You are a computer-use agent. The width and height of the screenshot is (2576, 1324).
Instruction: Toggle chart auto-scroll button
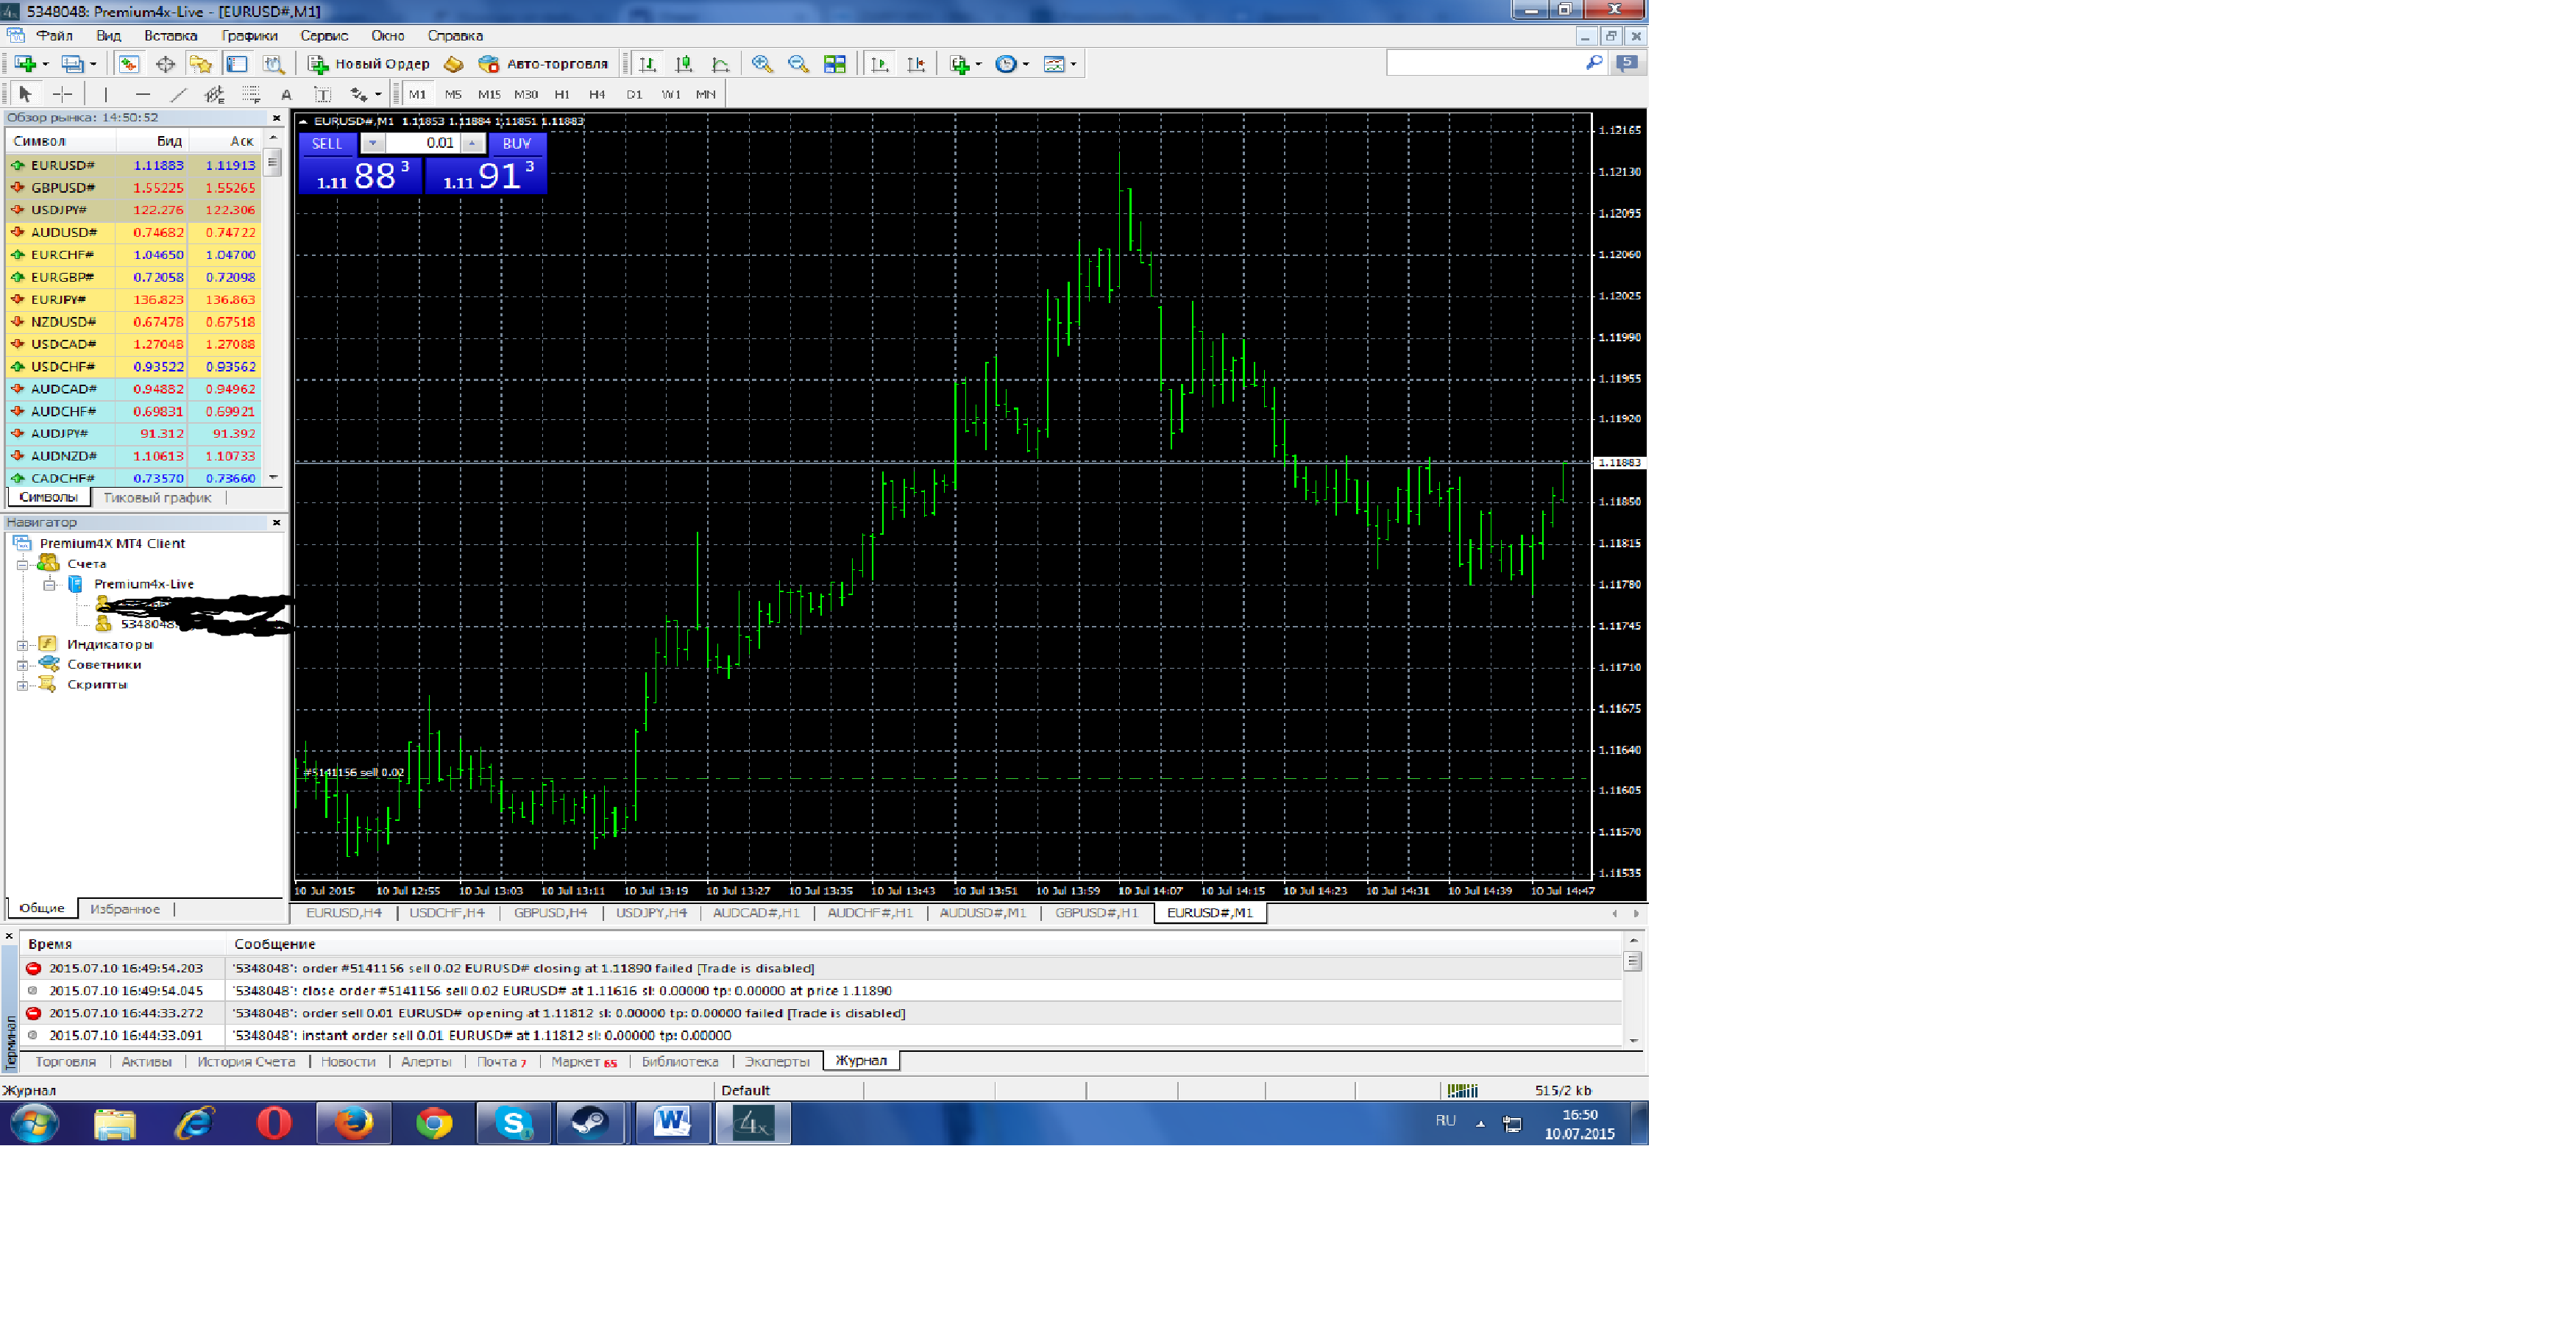coord(880,64)
